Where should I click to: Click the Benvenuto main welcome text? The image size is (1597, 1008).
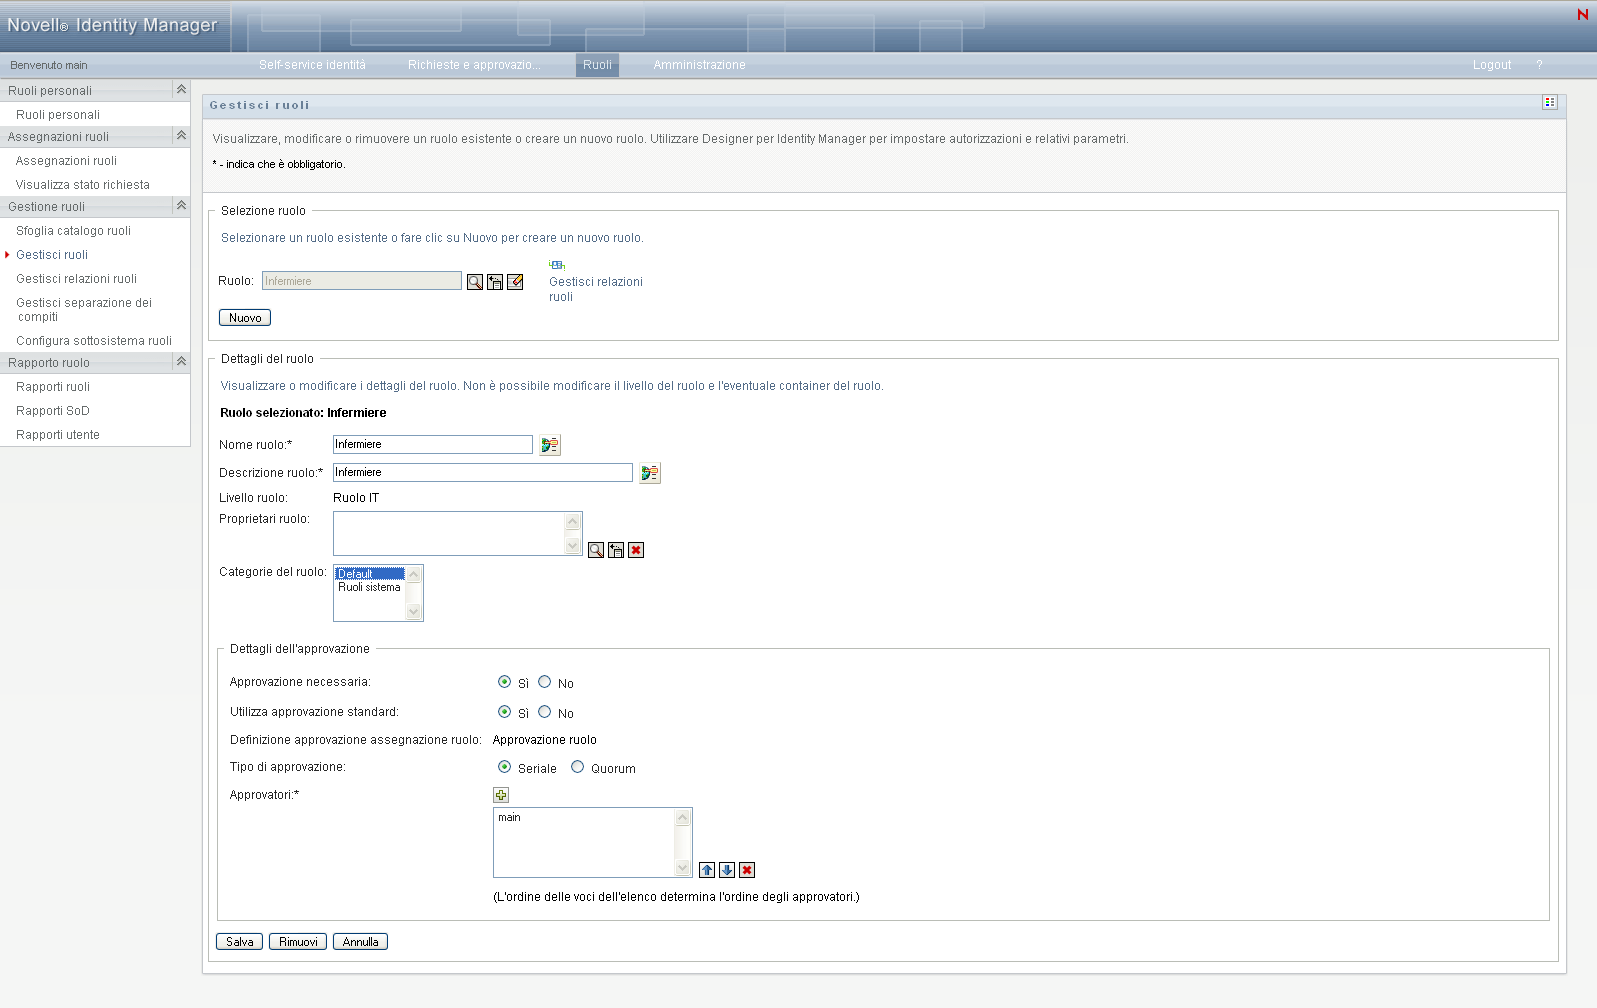pos(49,66)
